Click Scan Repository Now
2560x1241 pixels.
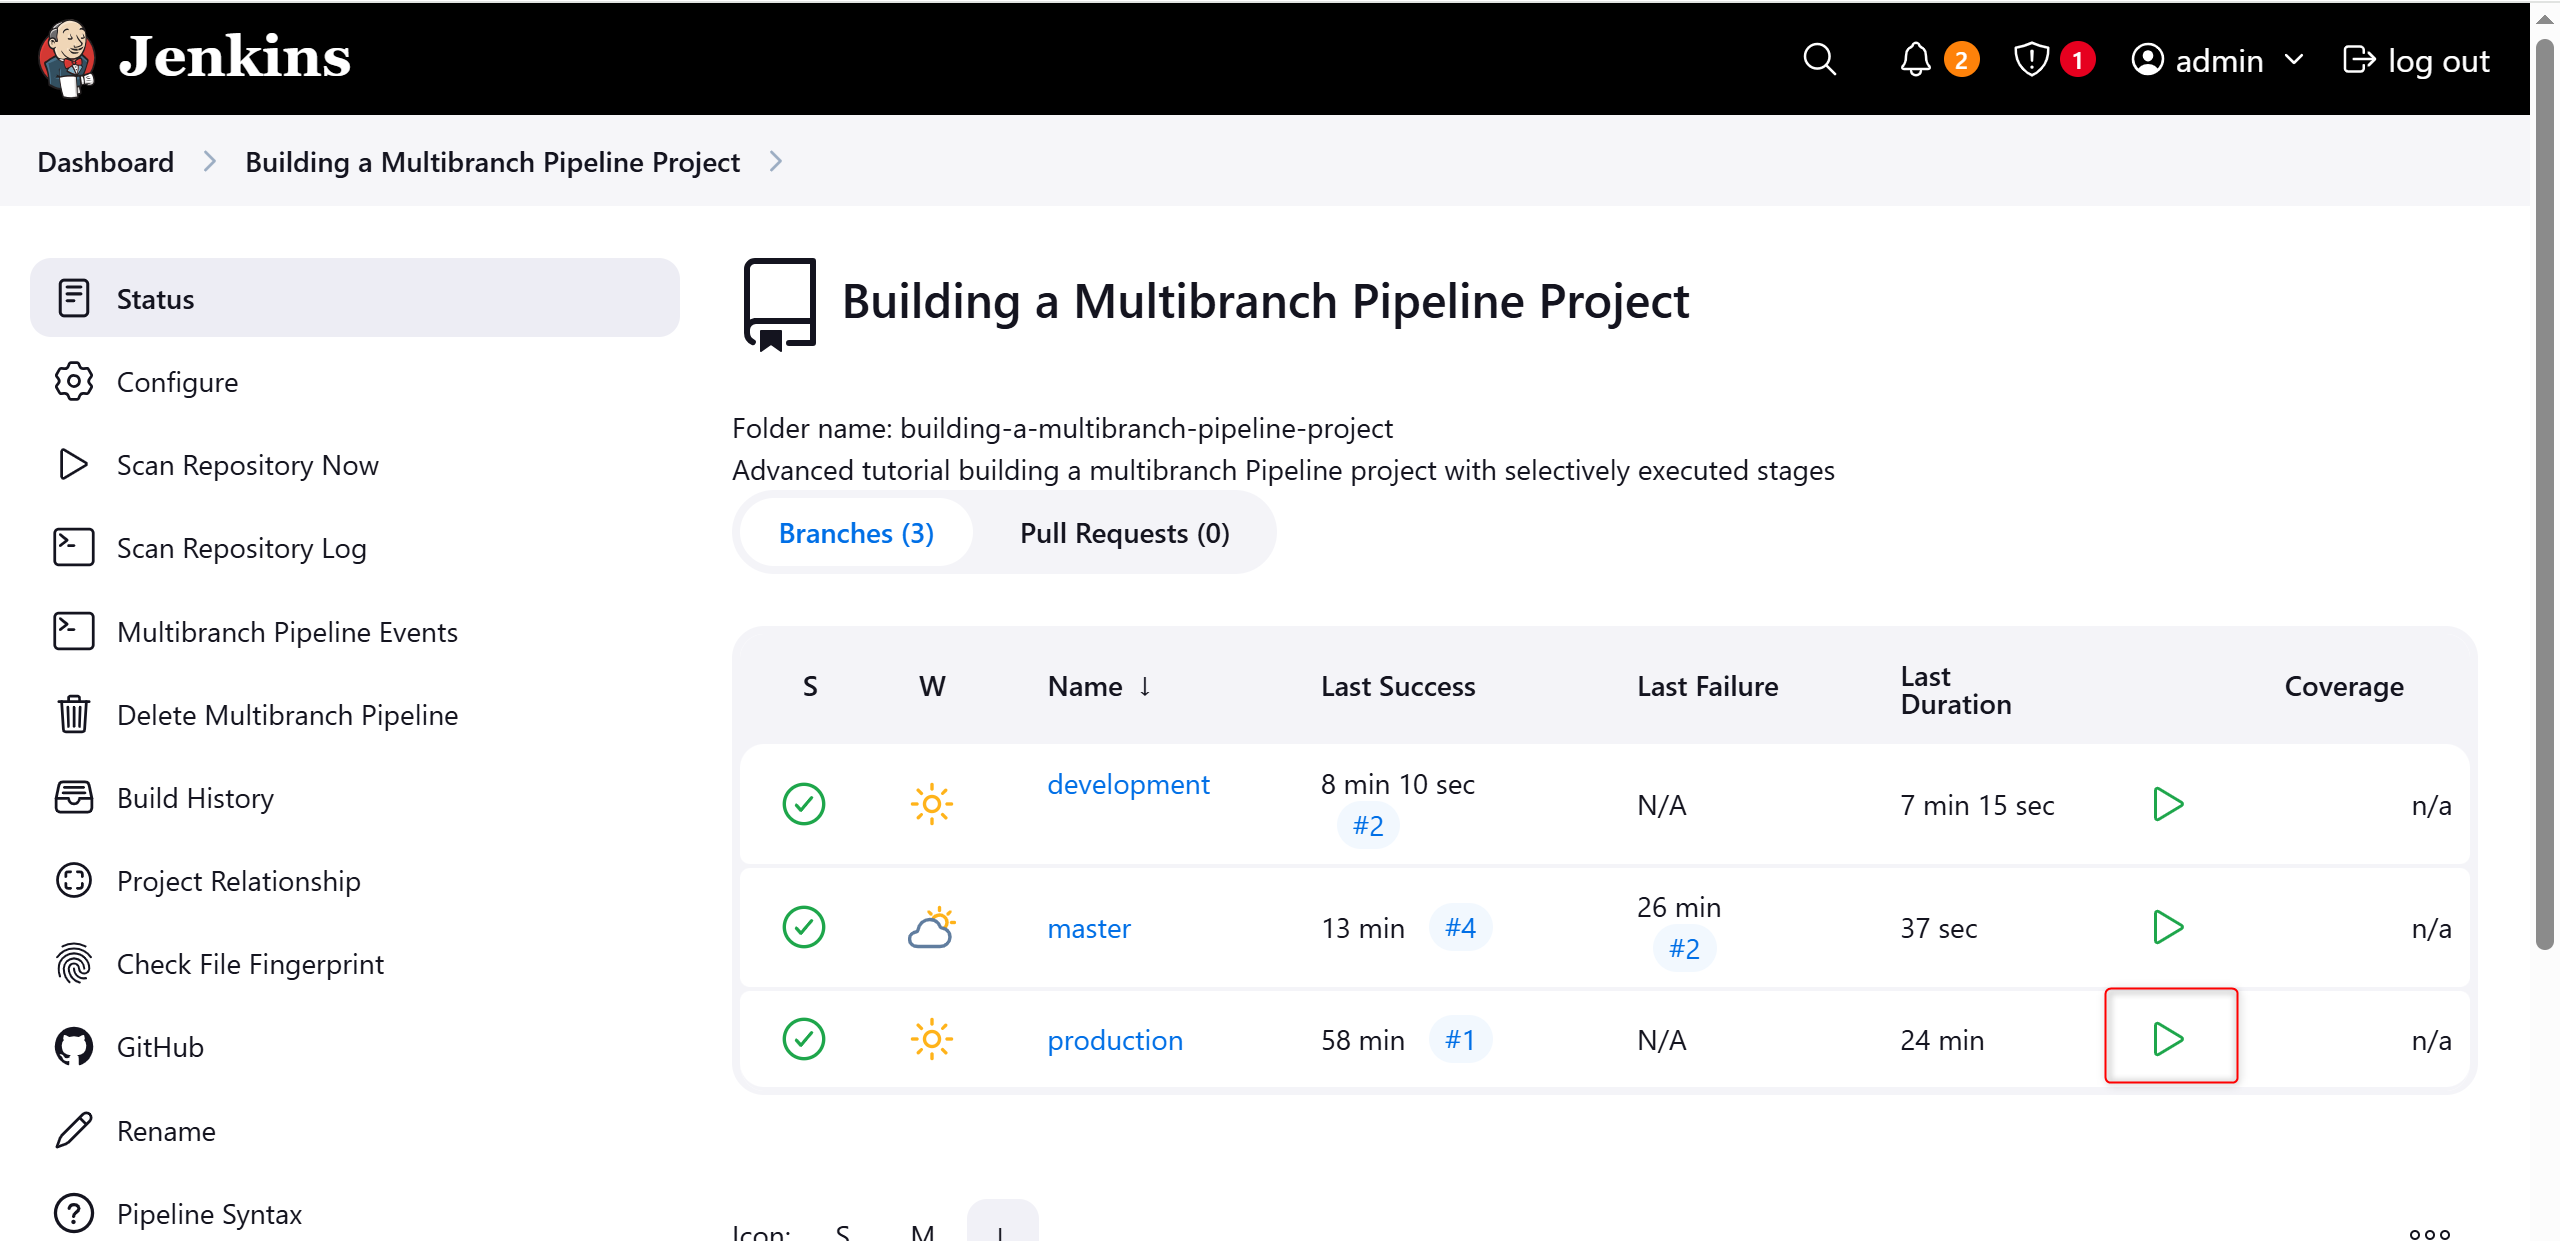pos(355,465)
